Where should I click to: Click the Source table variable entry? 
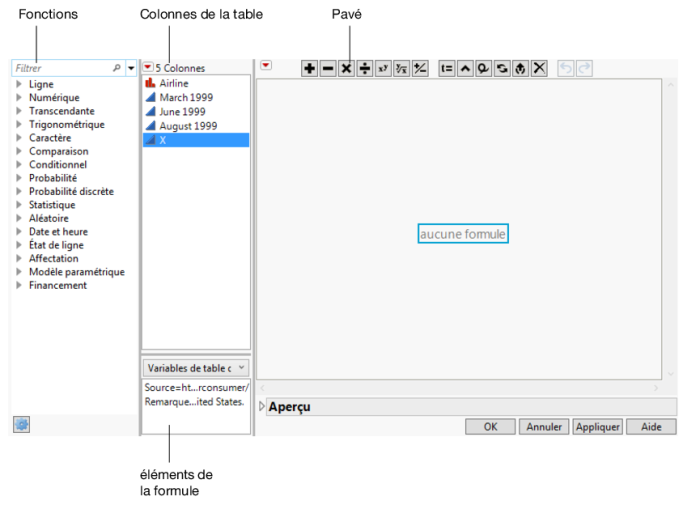point(196,388)
